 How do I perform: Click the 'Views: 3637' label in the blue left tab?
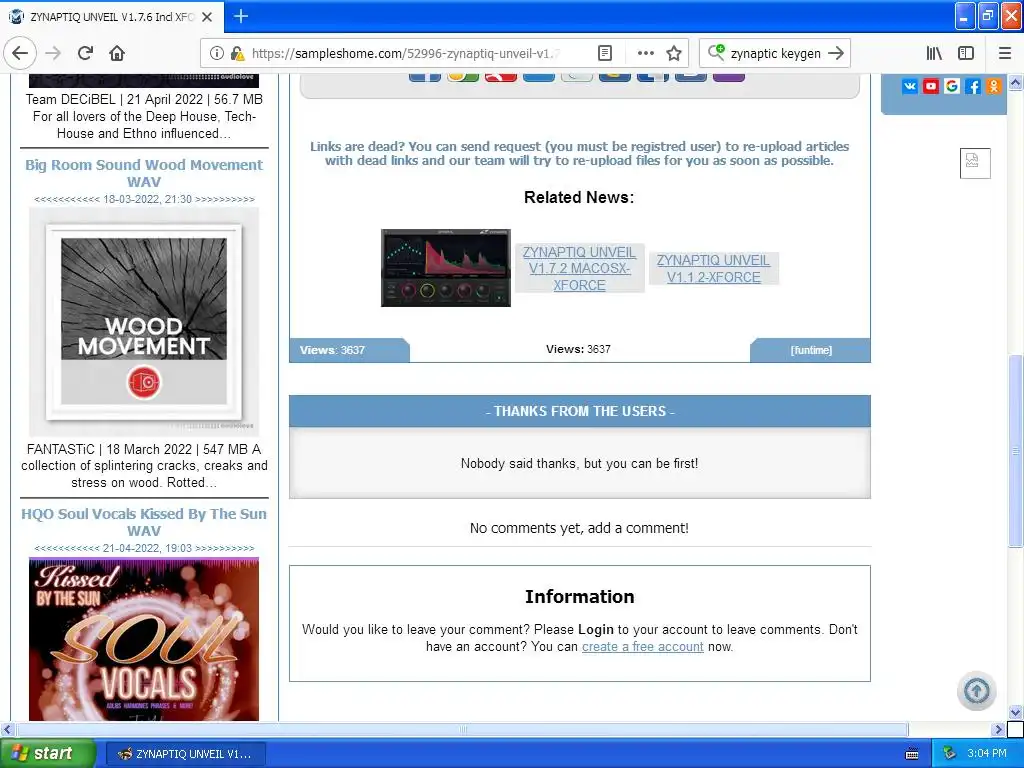[332, 350]
